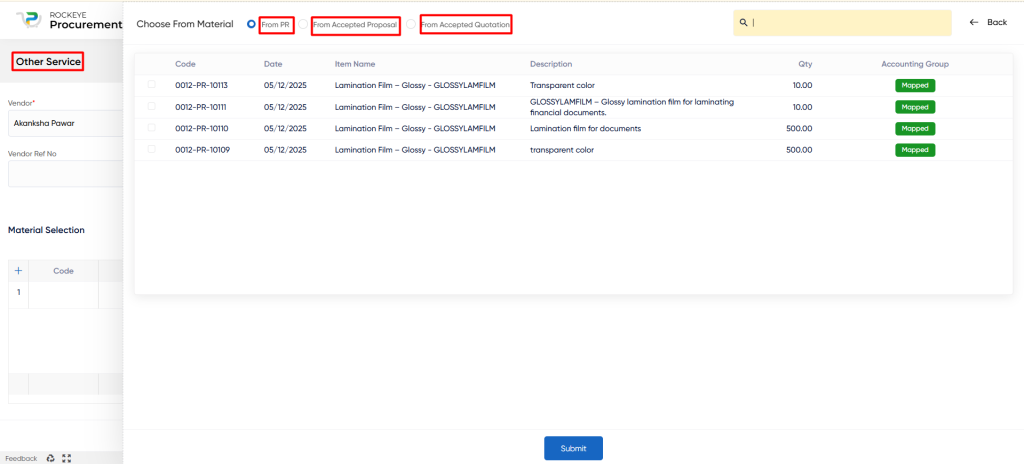Tick the checkbox for row 0012-PR-10111
1024x464 pixels.
[x=152, y=106]
